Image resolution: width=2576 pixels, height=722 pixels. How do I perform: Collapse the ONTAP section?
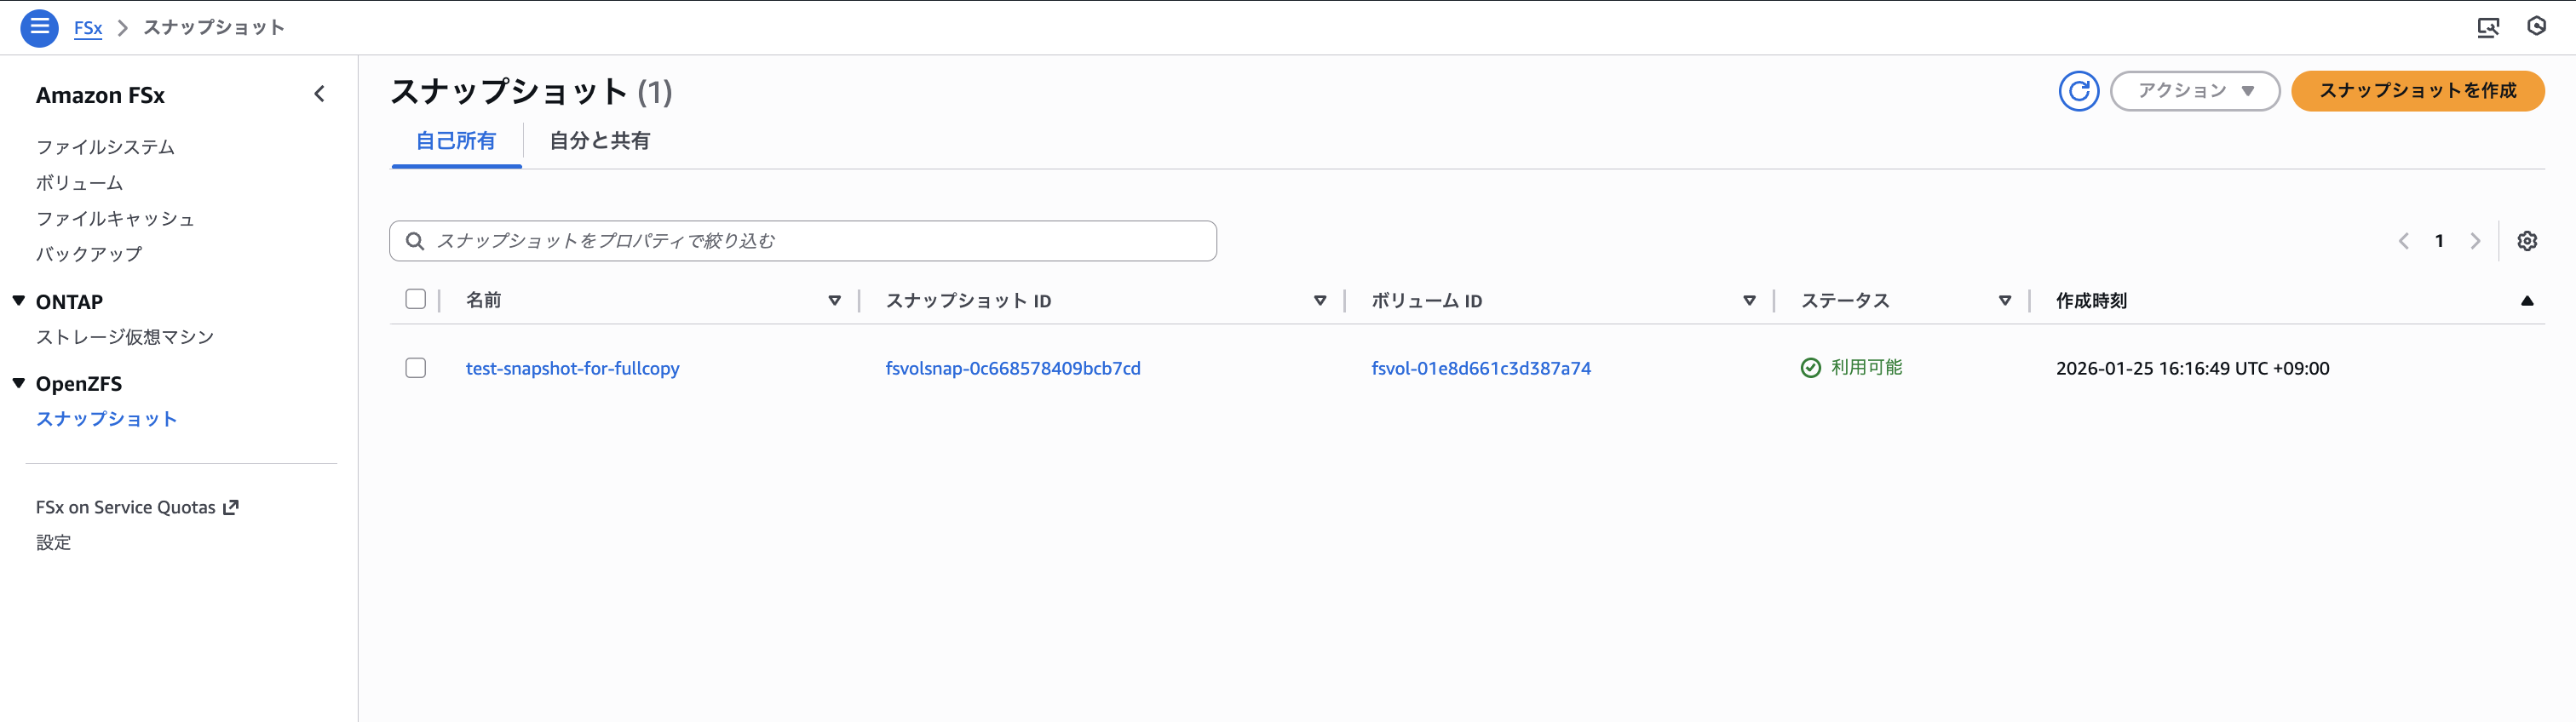pos(18,301)
